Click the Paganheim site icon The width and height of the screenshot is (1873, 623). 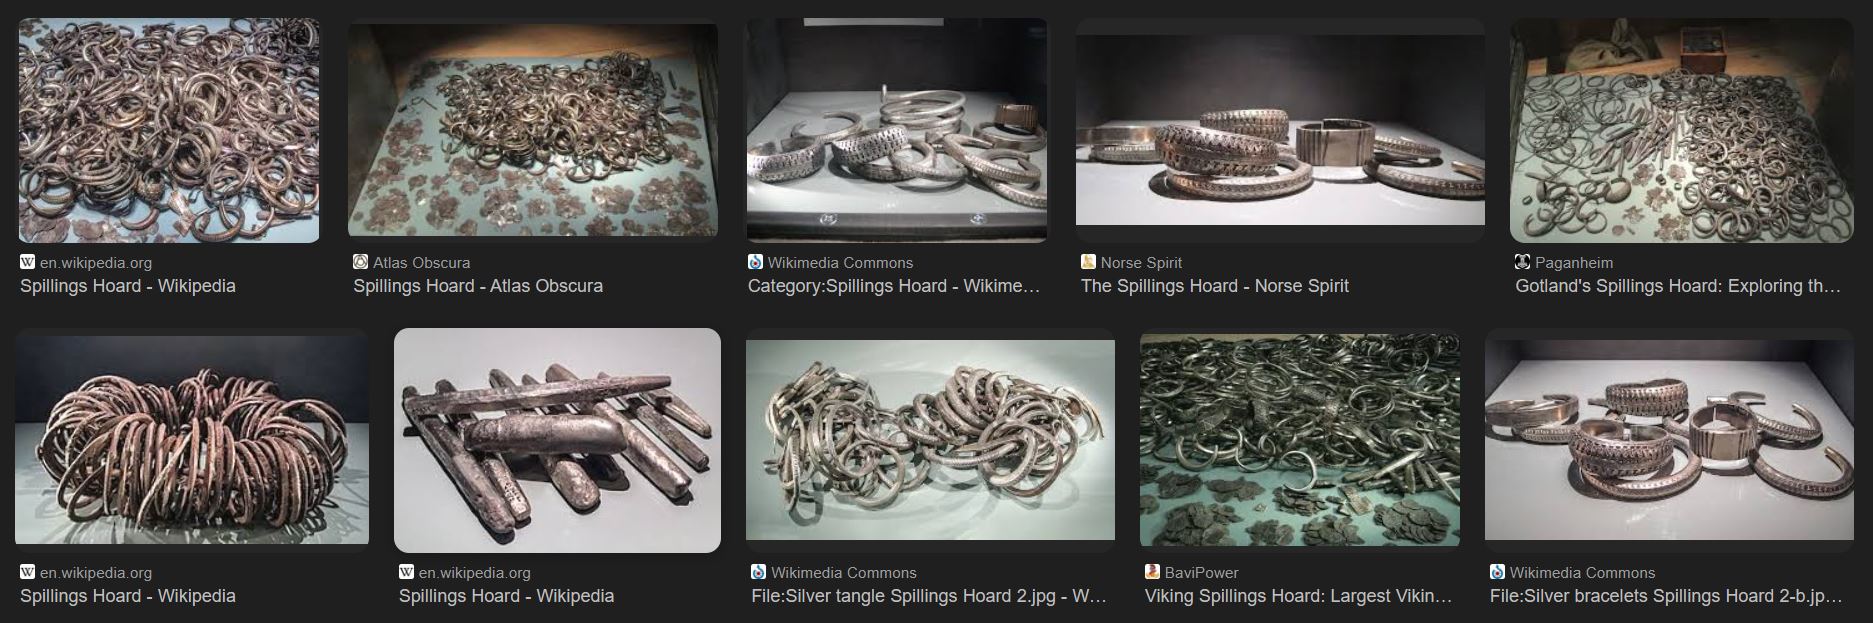click(x=1522, y=262)
